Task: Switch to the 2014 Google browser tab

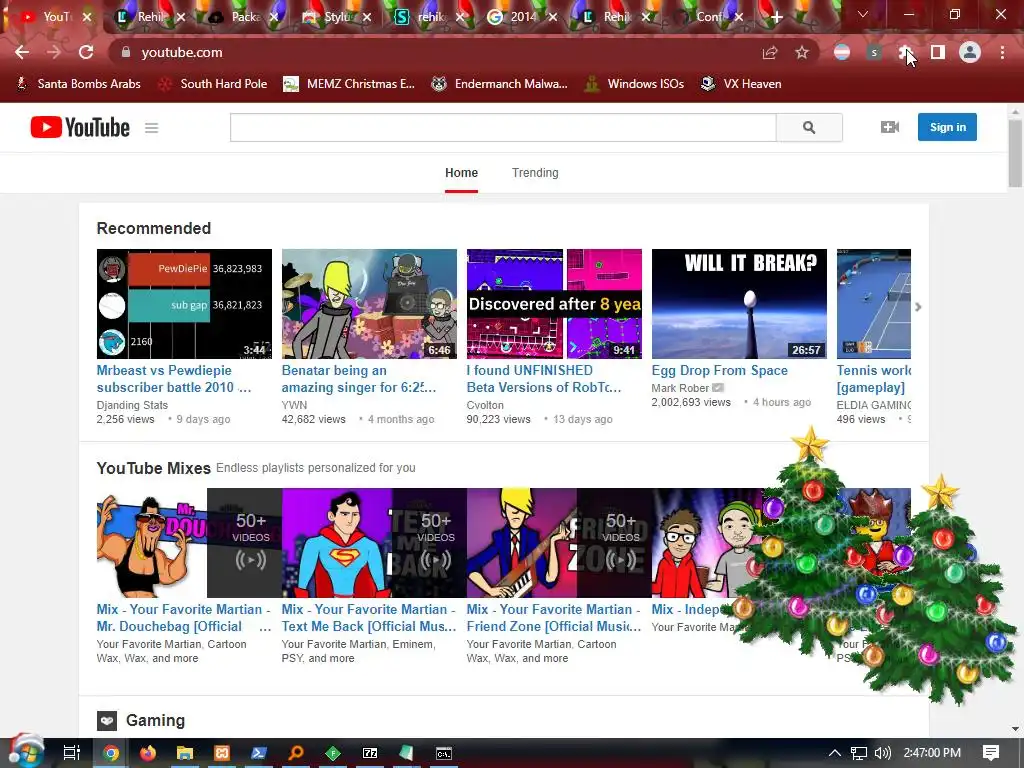Action: click(x=522, y=17)
